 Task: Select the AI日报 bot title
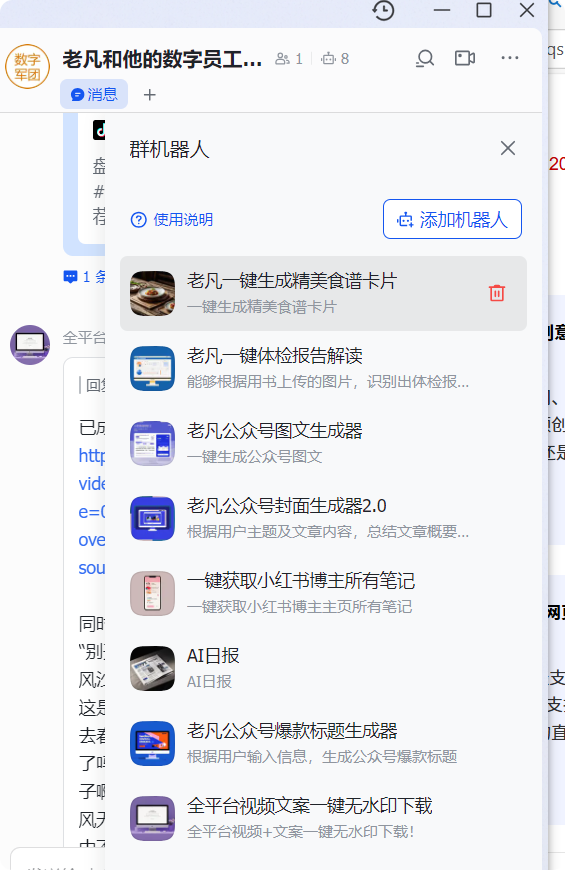click(213, 656)
